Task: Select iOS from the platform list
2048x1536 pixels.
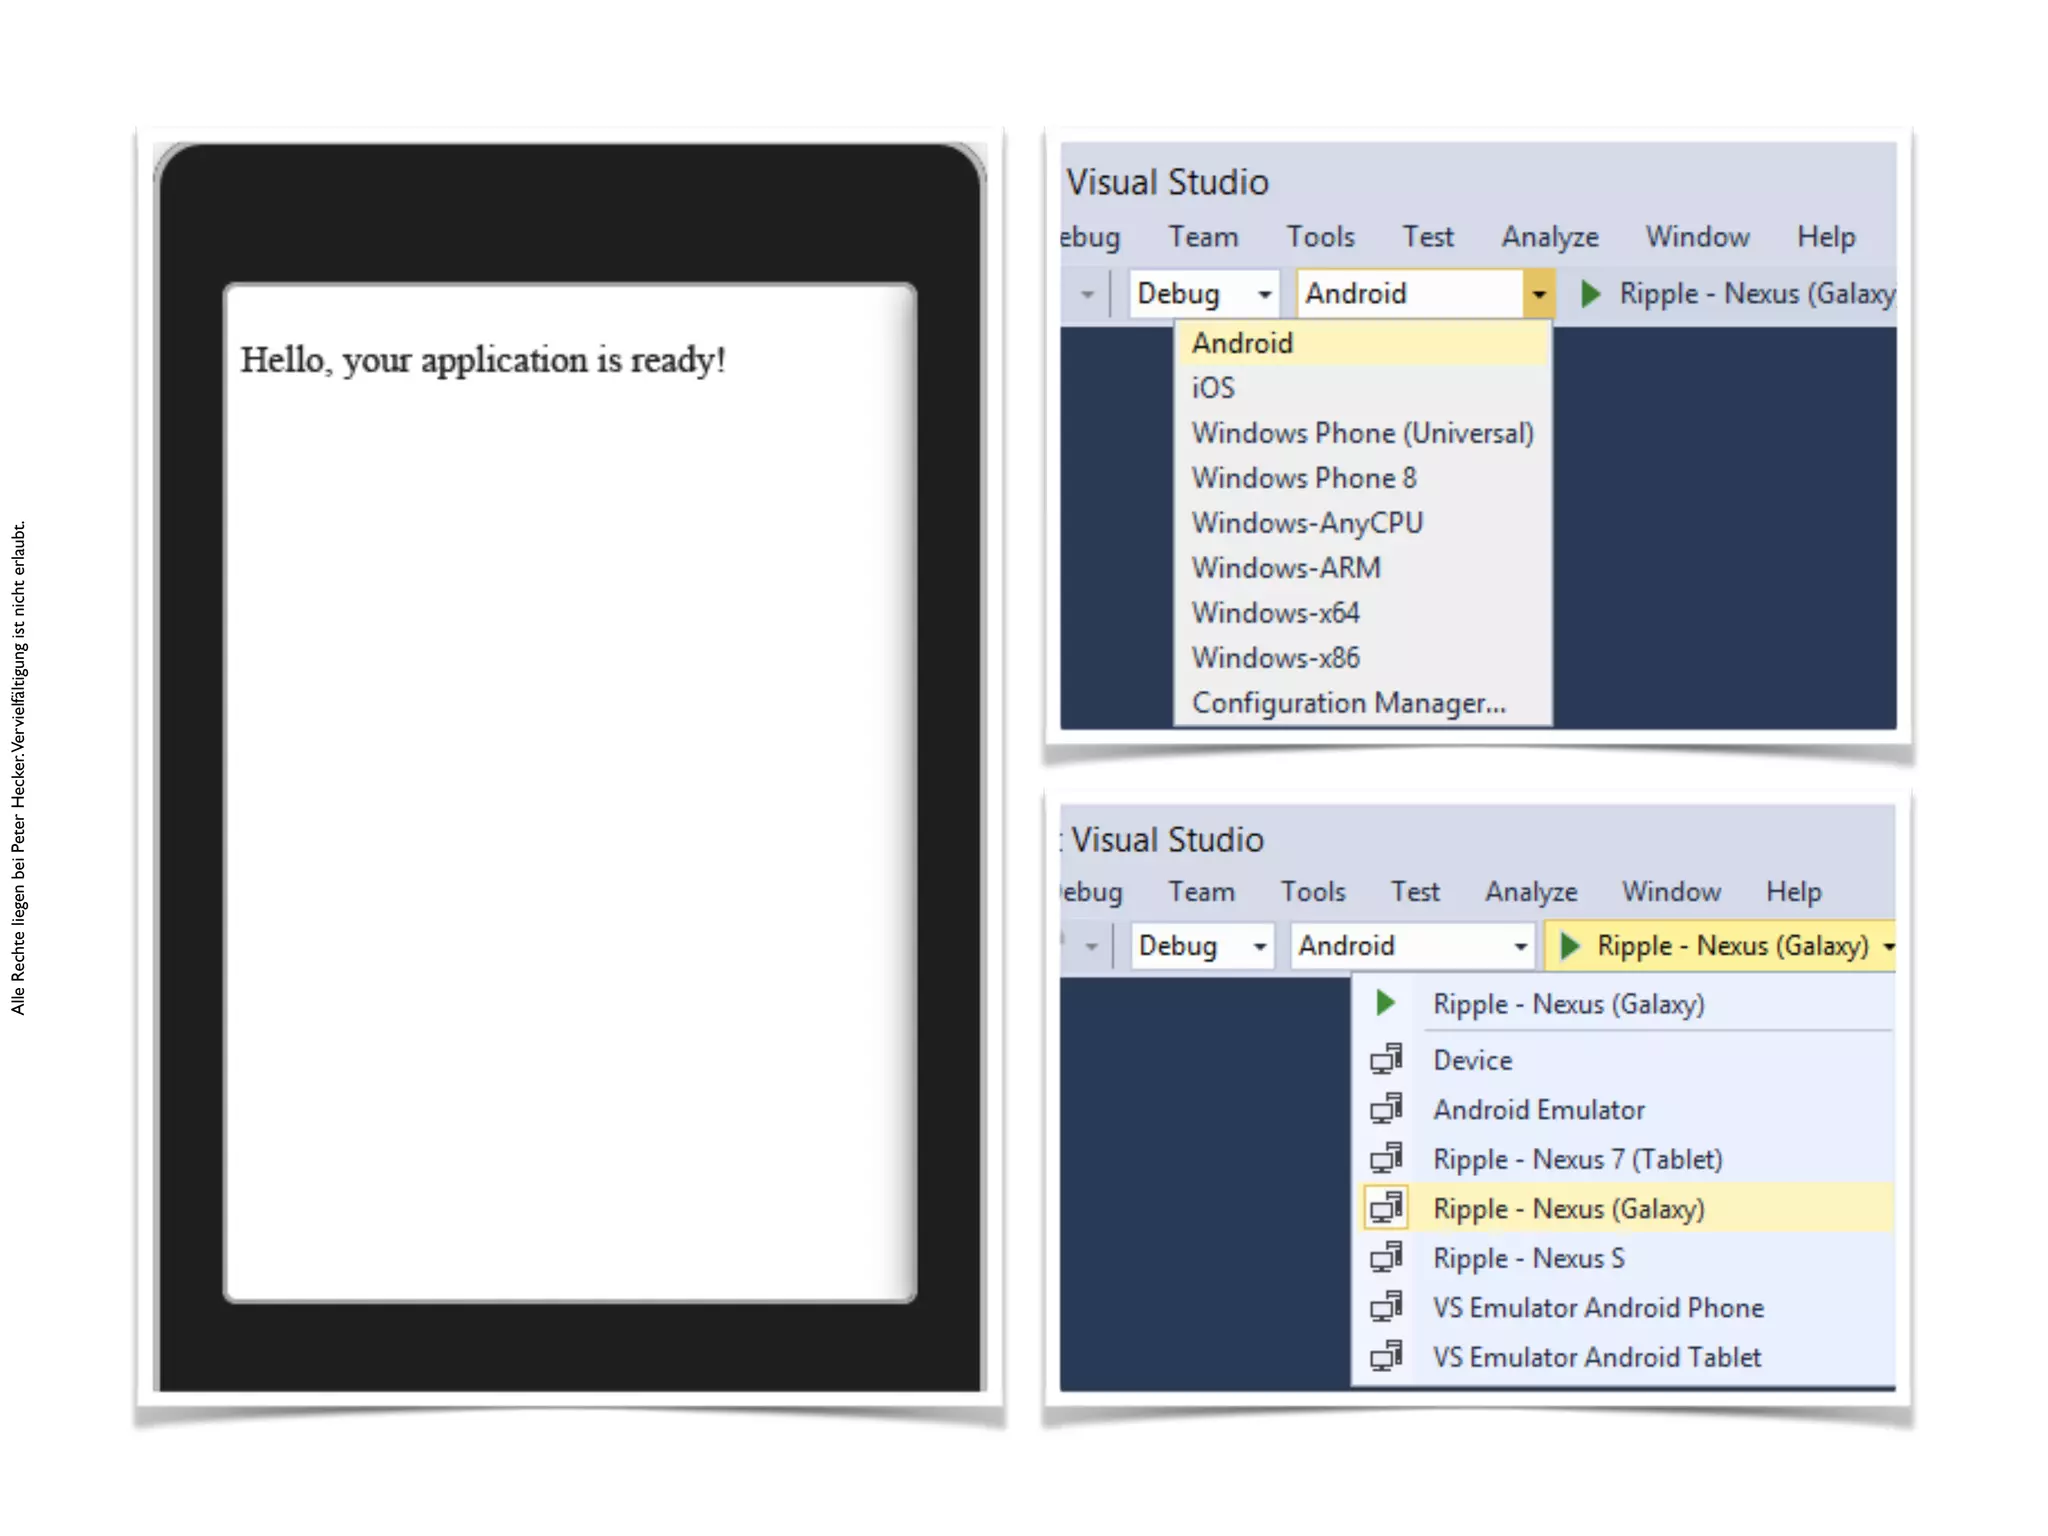Action: (x=1213, y=388)
